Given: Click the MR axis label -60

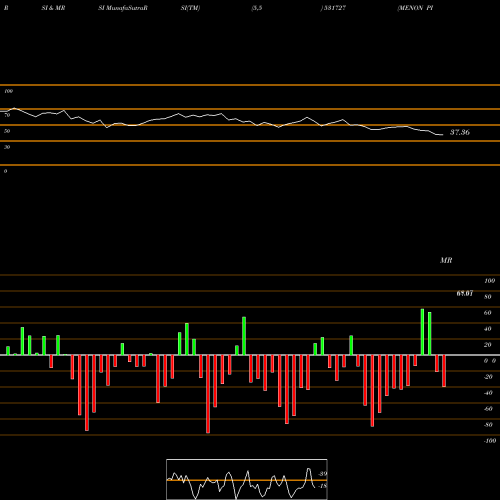Looking at the screenshot, I should [488, 409].
